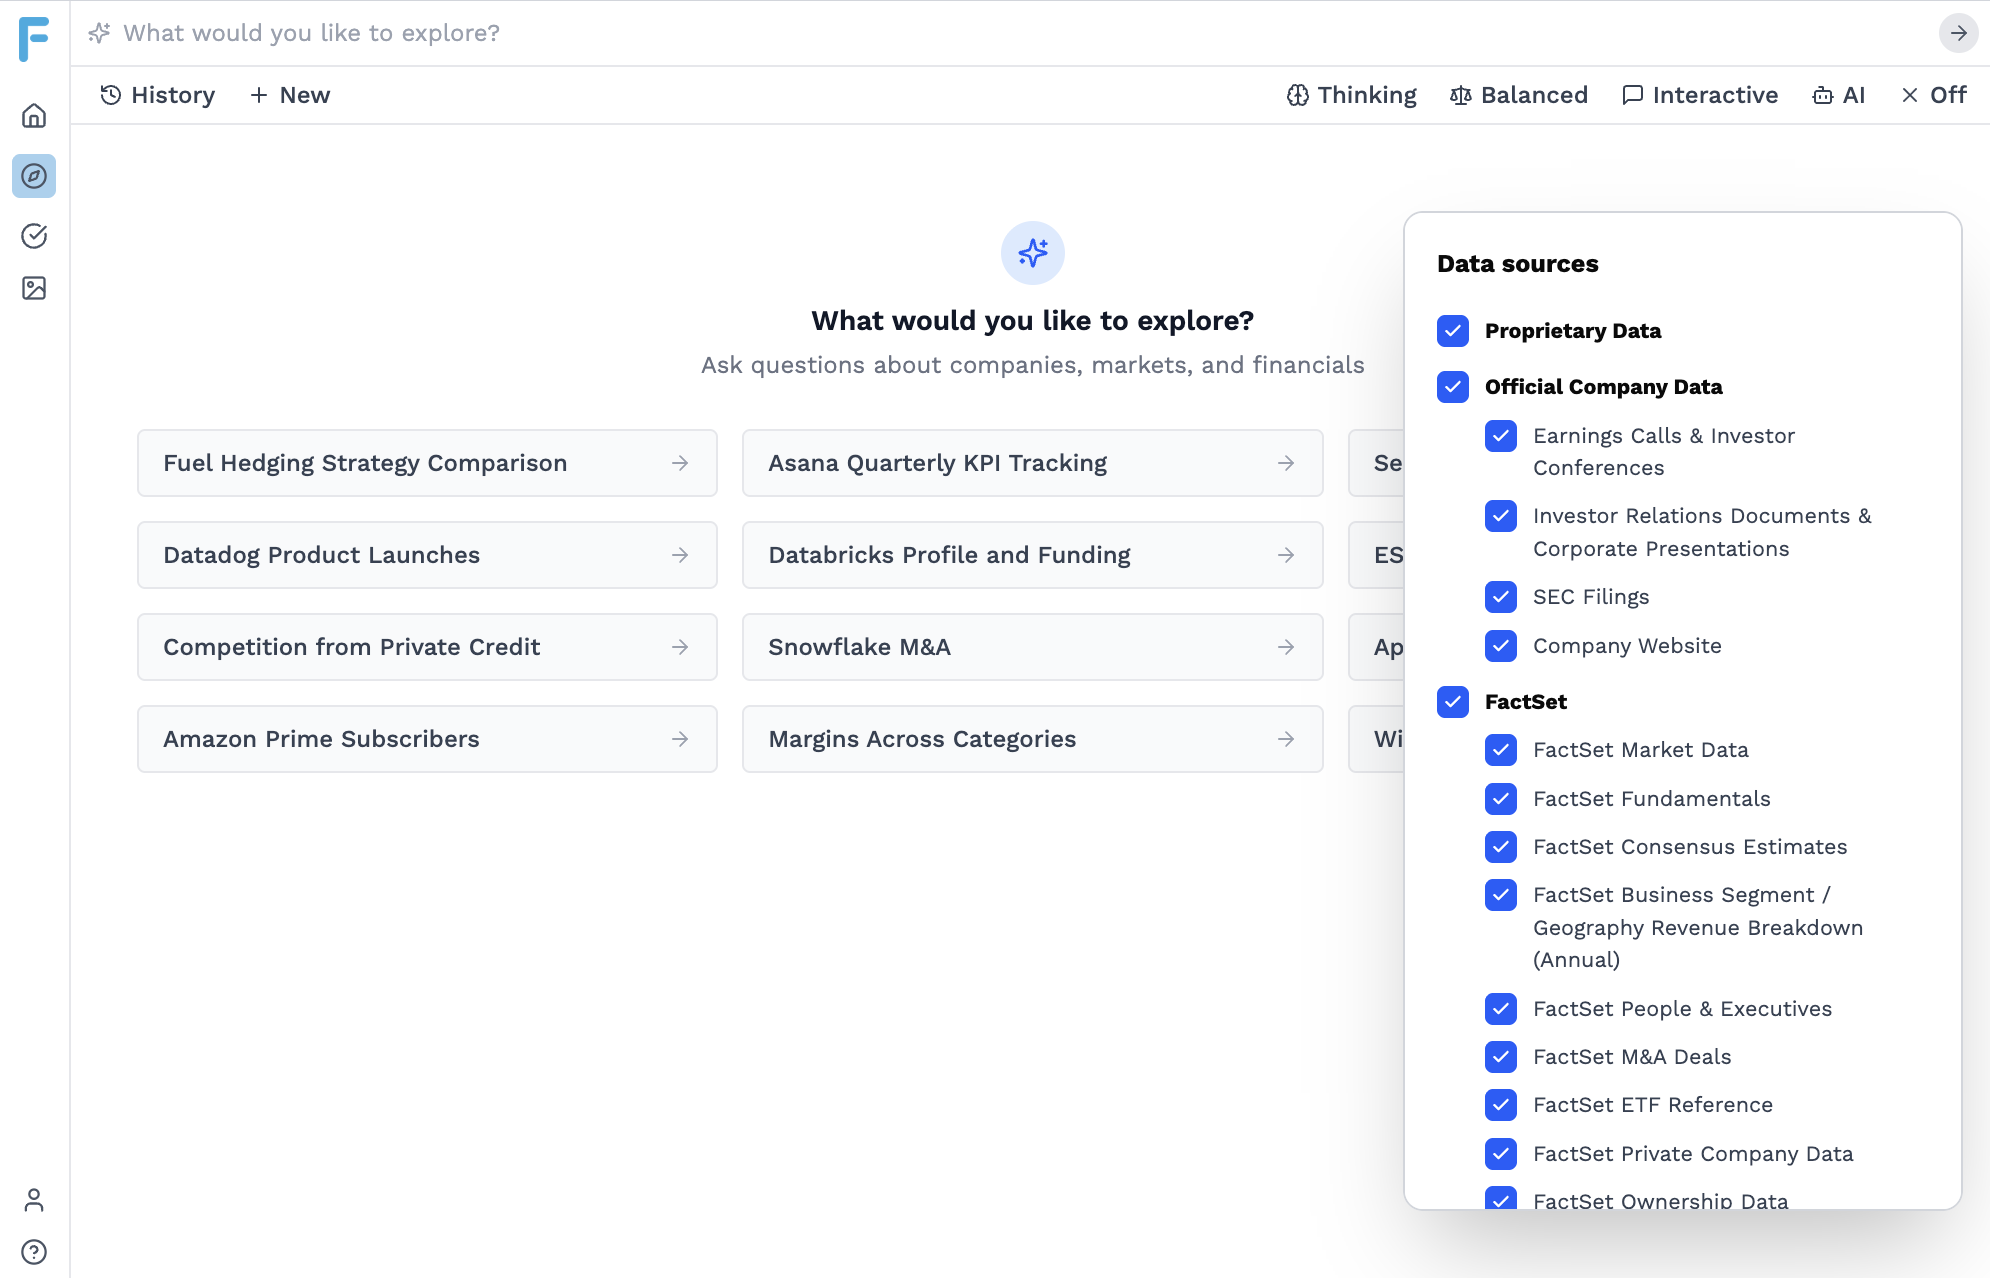The width and height of the screenshot is (1990, 1278).
Task: Toggle Earnings Calls & Investor Conferences checkbox
Action: click(1501, 436)
